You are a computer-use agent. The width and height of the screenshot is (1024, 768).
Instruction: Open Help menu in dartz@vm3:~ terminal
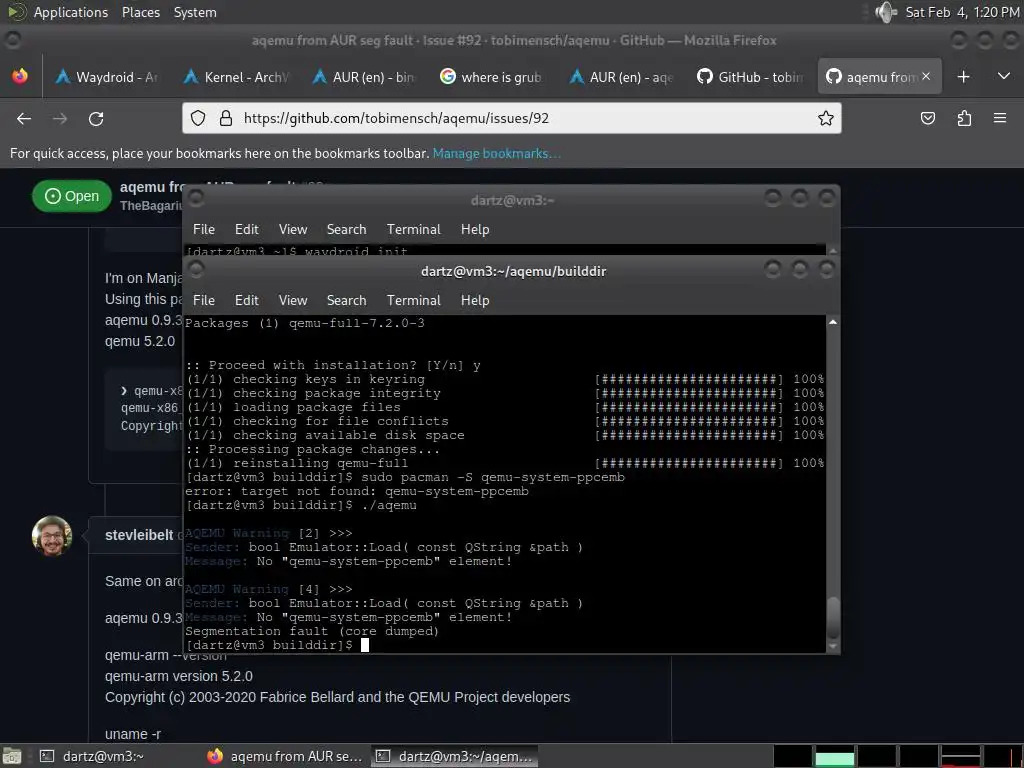[x=475, y=229]
